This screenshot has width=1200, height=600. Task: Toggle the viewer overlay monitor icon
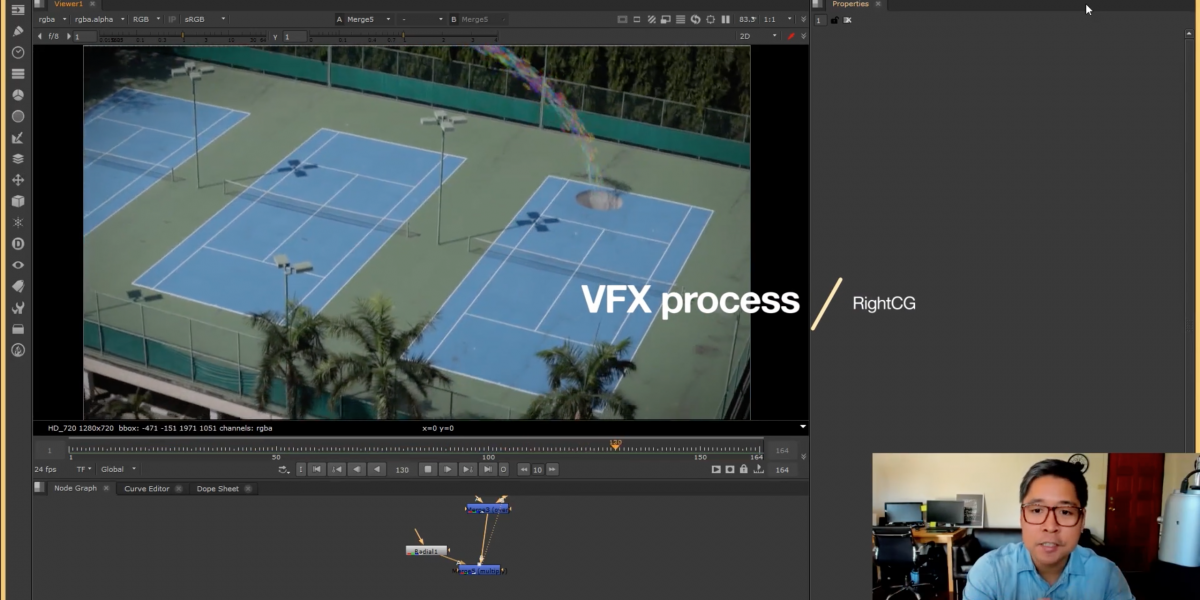pos(666,19)
